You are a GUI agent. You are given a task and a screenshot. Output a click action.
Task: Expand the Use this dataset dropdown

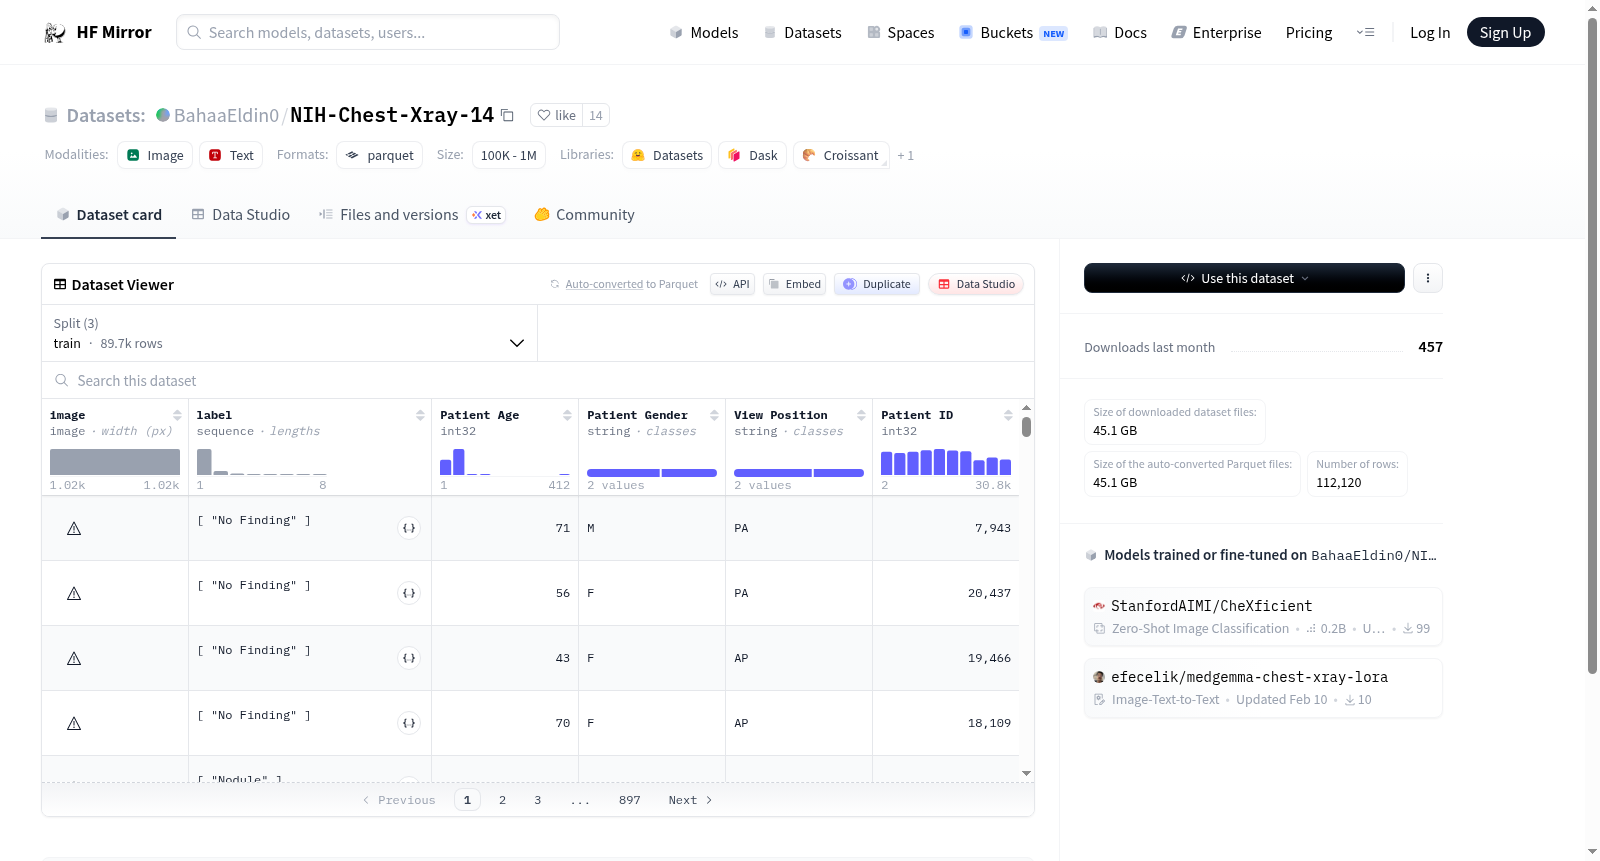[1244, 278]
